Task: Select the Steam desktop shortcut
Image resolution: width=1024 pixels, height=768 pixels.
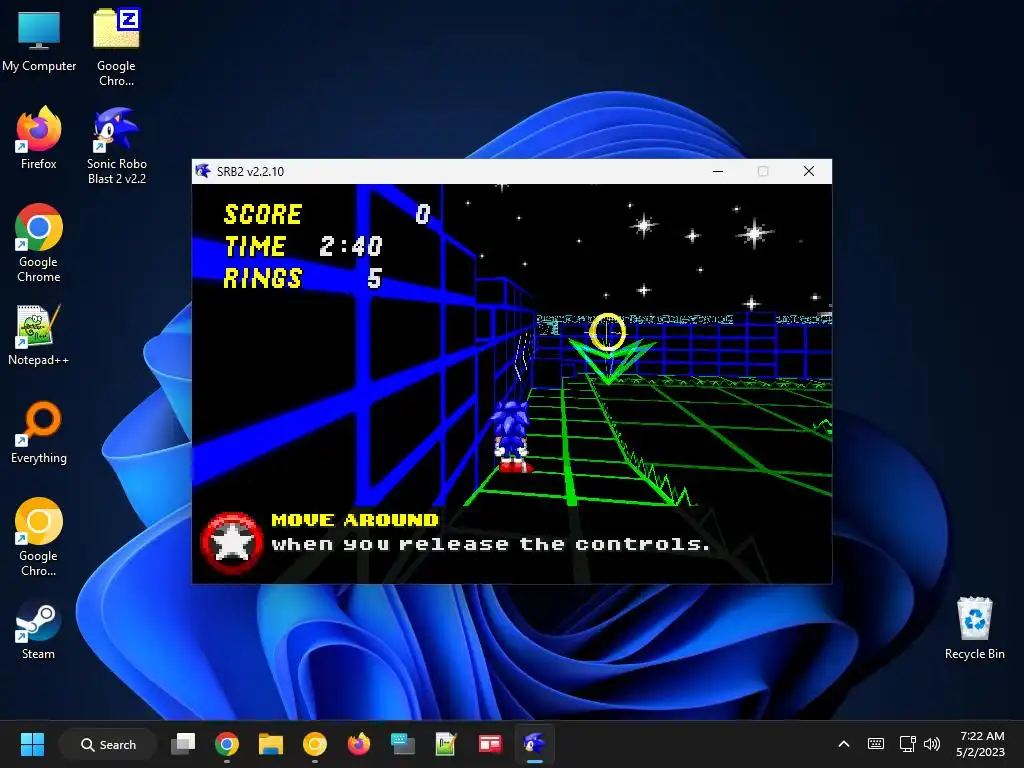Action: 39,629
